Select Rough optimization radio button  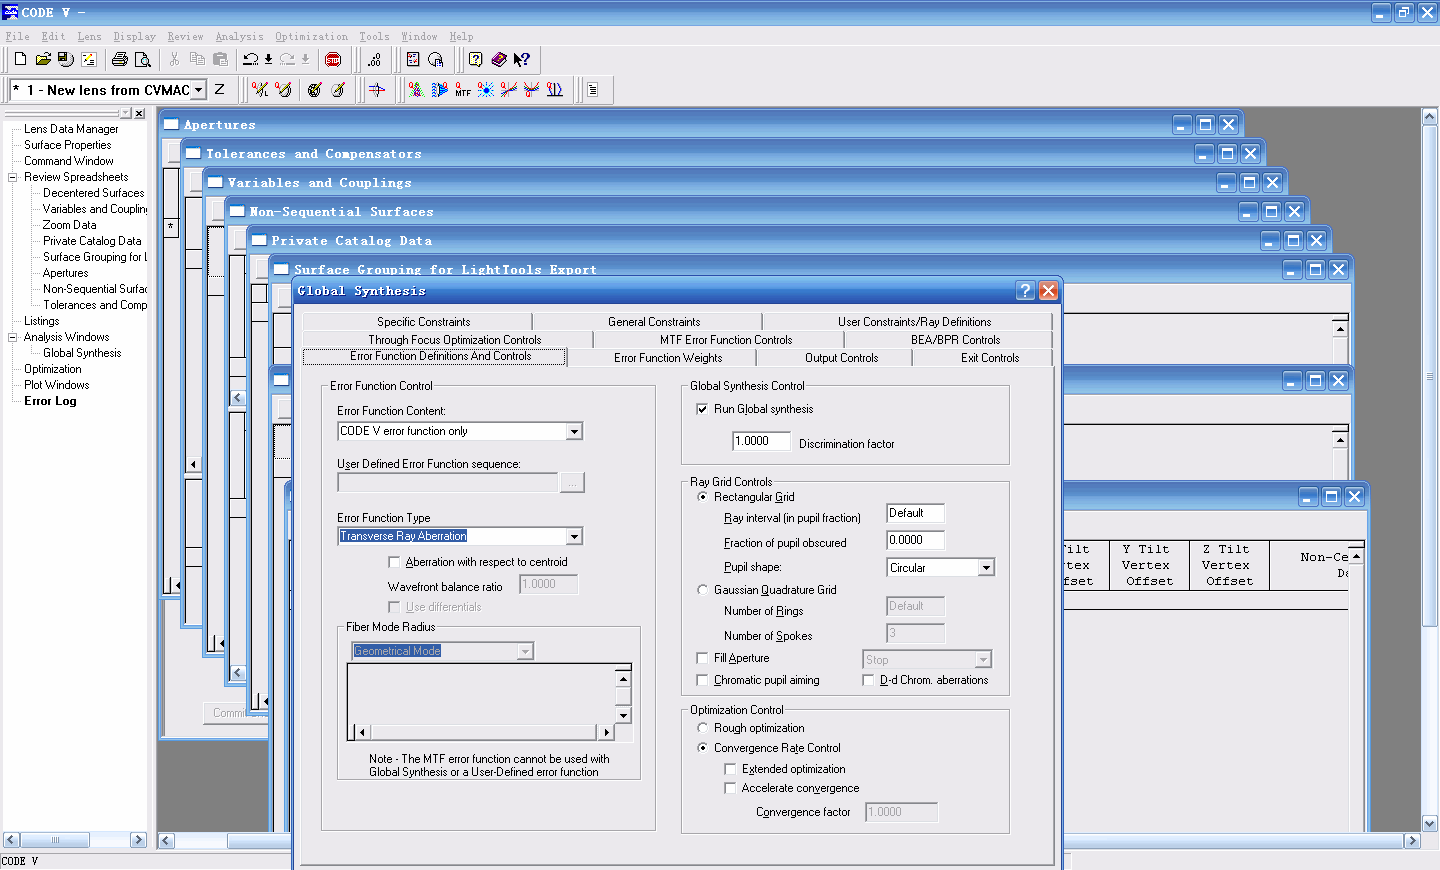click(x=702, y=728)
